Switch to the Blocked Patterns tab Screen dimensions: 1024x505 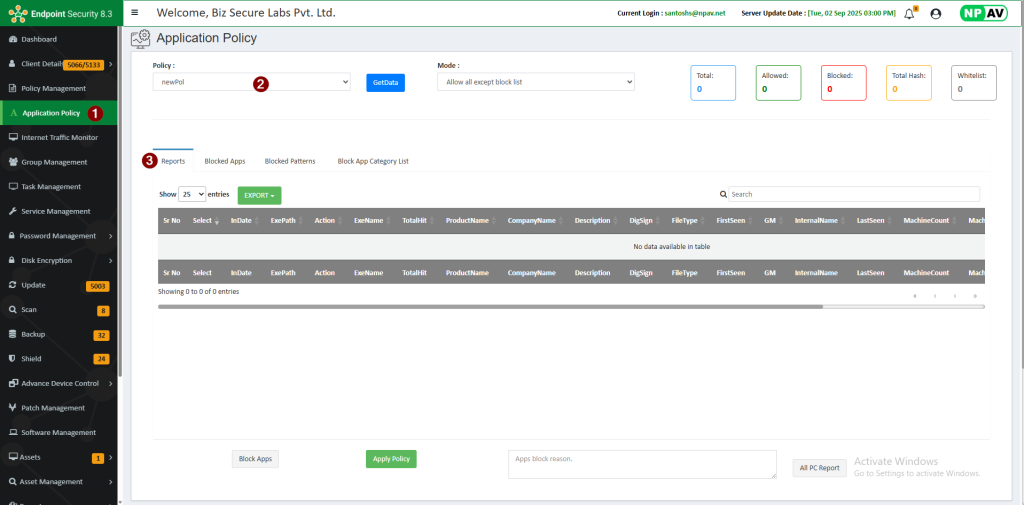290,161
